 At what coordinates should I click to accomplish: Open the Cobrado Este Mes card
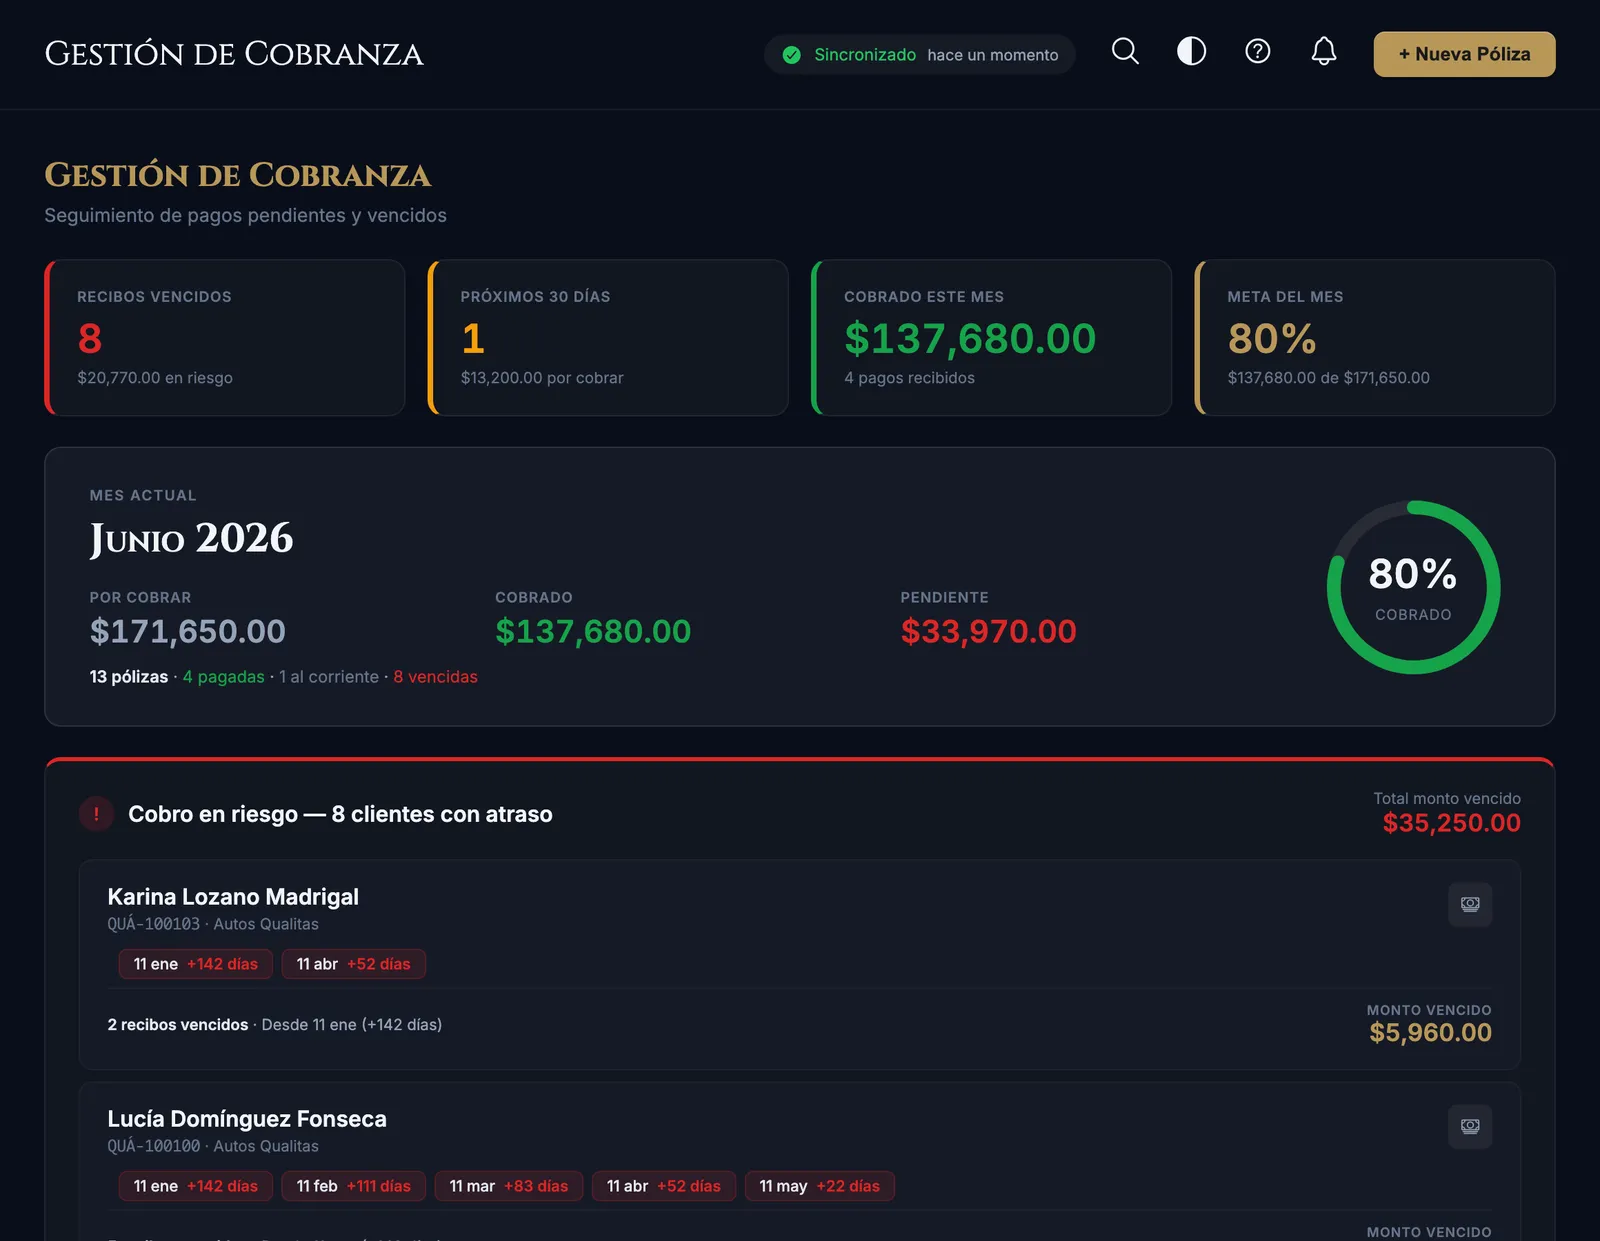tap(991, 338)
